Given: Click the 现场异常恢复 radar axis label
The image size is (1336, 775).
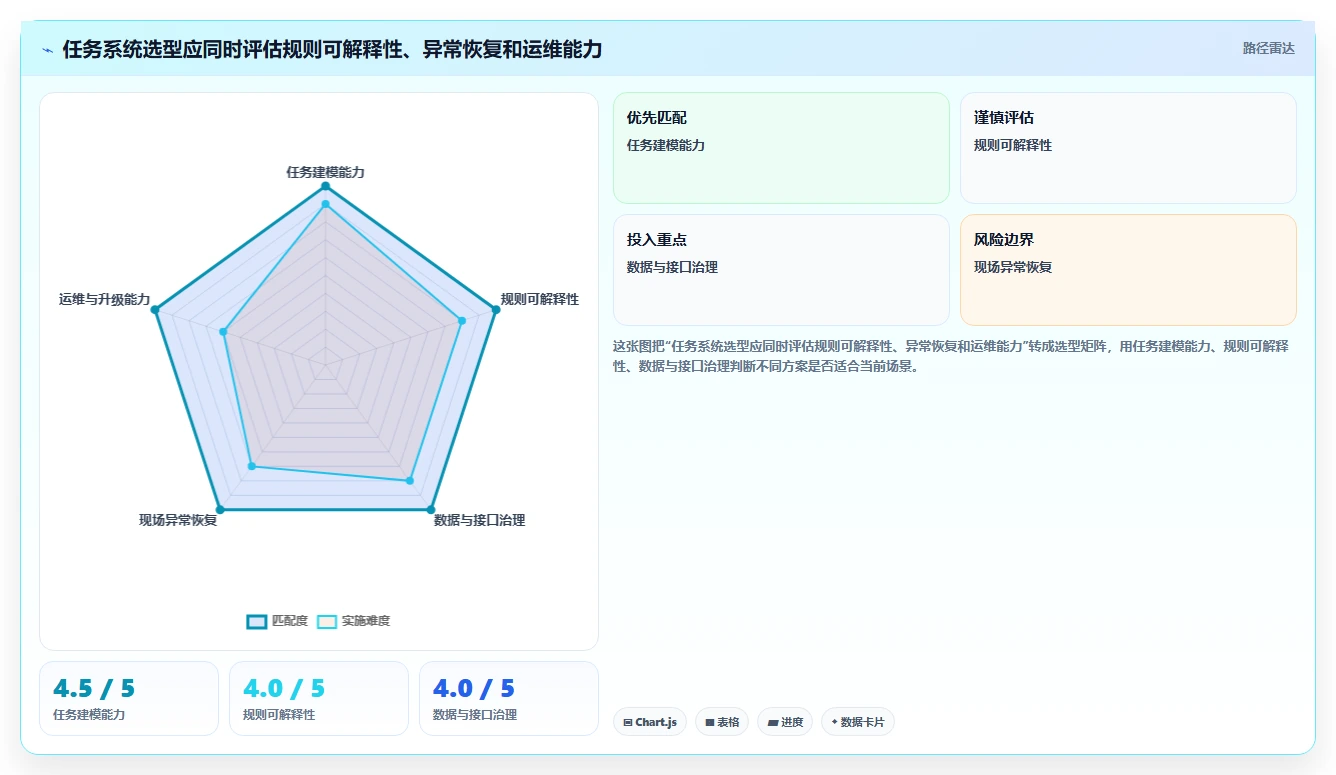Looking at the screenshot, I should (x=178, y=520).
